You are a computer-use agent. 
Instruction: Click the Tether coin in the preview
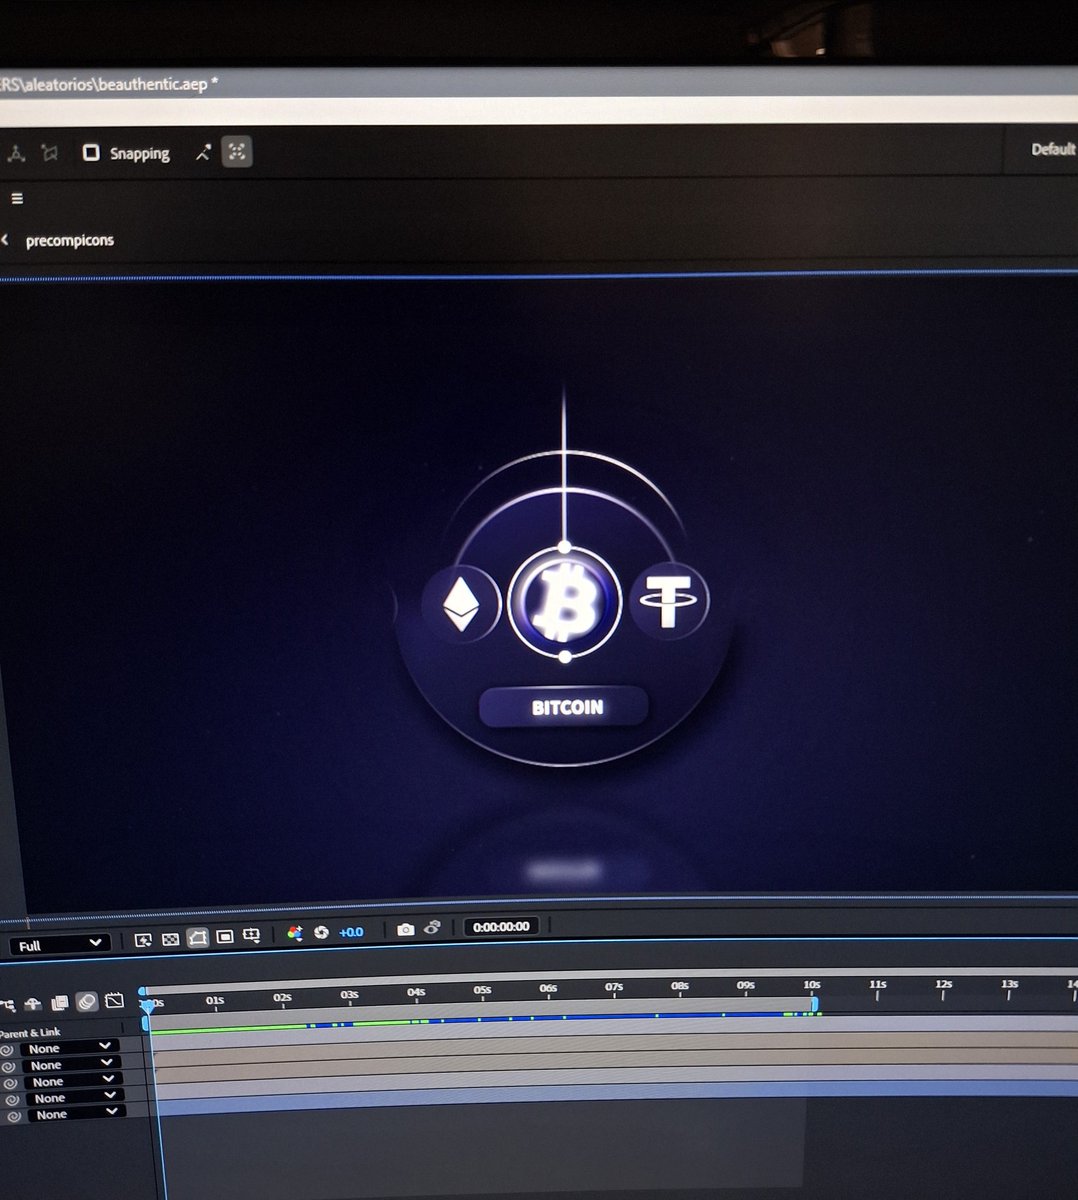tap(668, 600)
